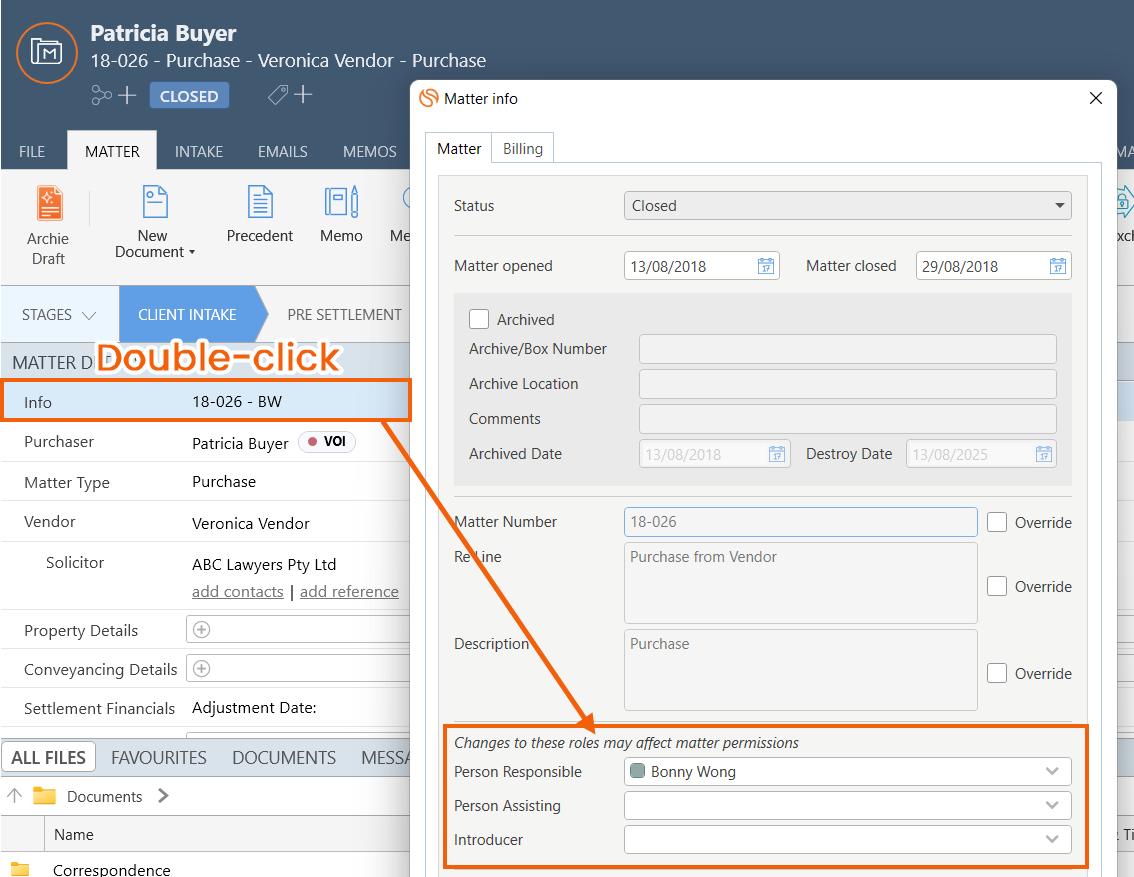This screenshot has height=877, width=1134.
Task: Add Property Details with plus icon
Action: [202, 630]
